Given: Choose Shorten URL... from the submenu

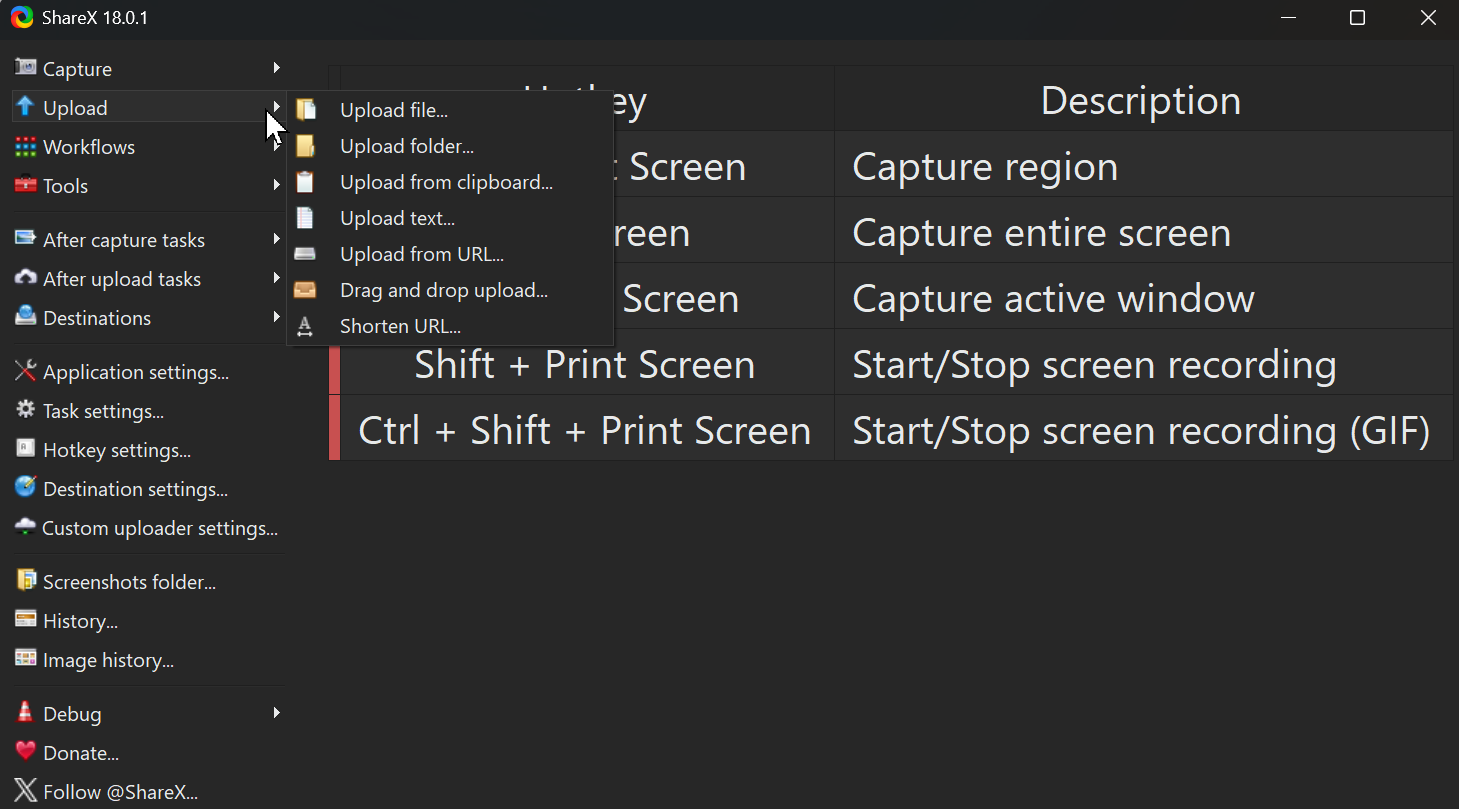Looking at the screenshot, I should click(450, 326).
